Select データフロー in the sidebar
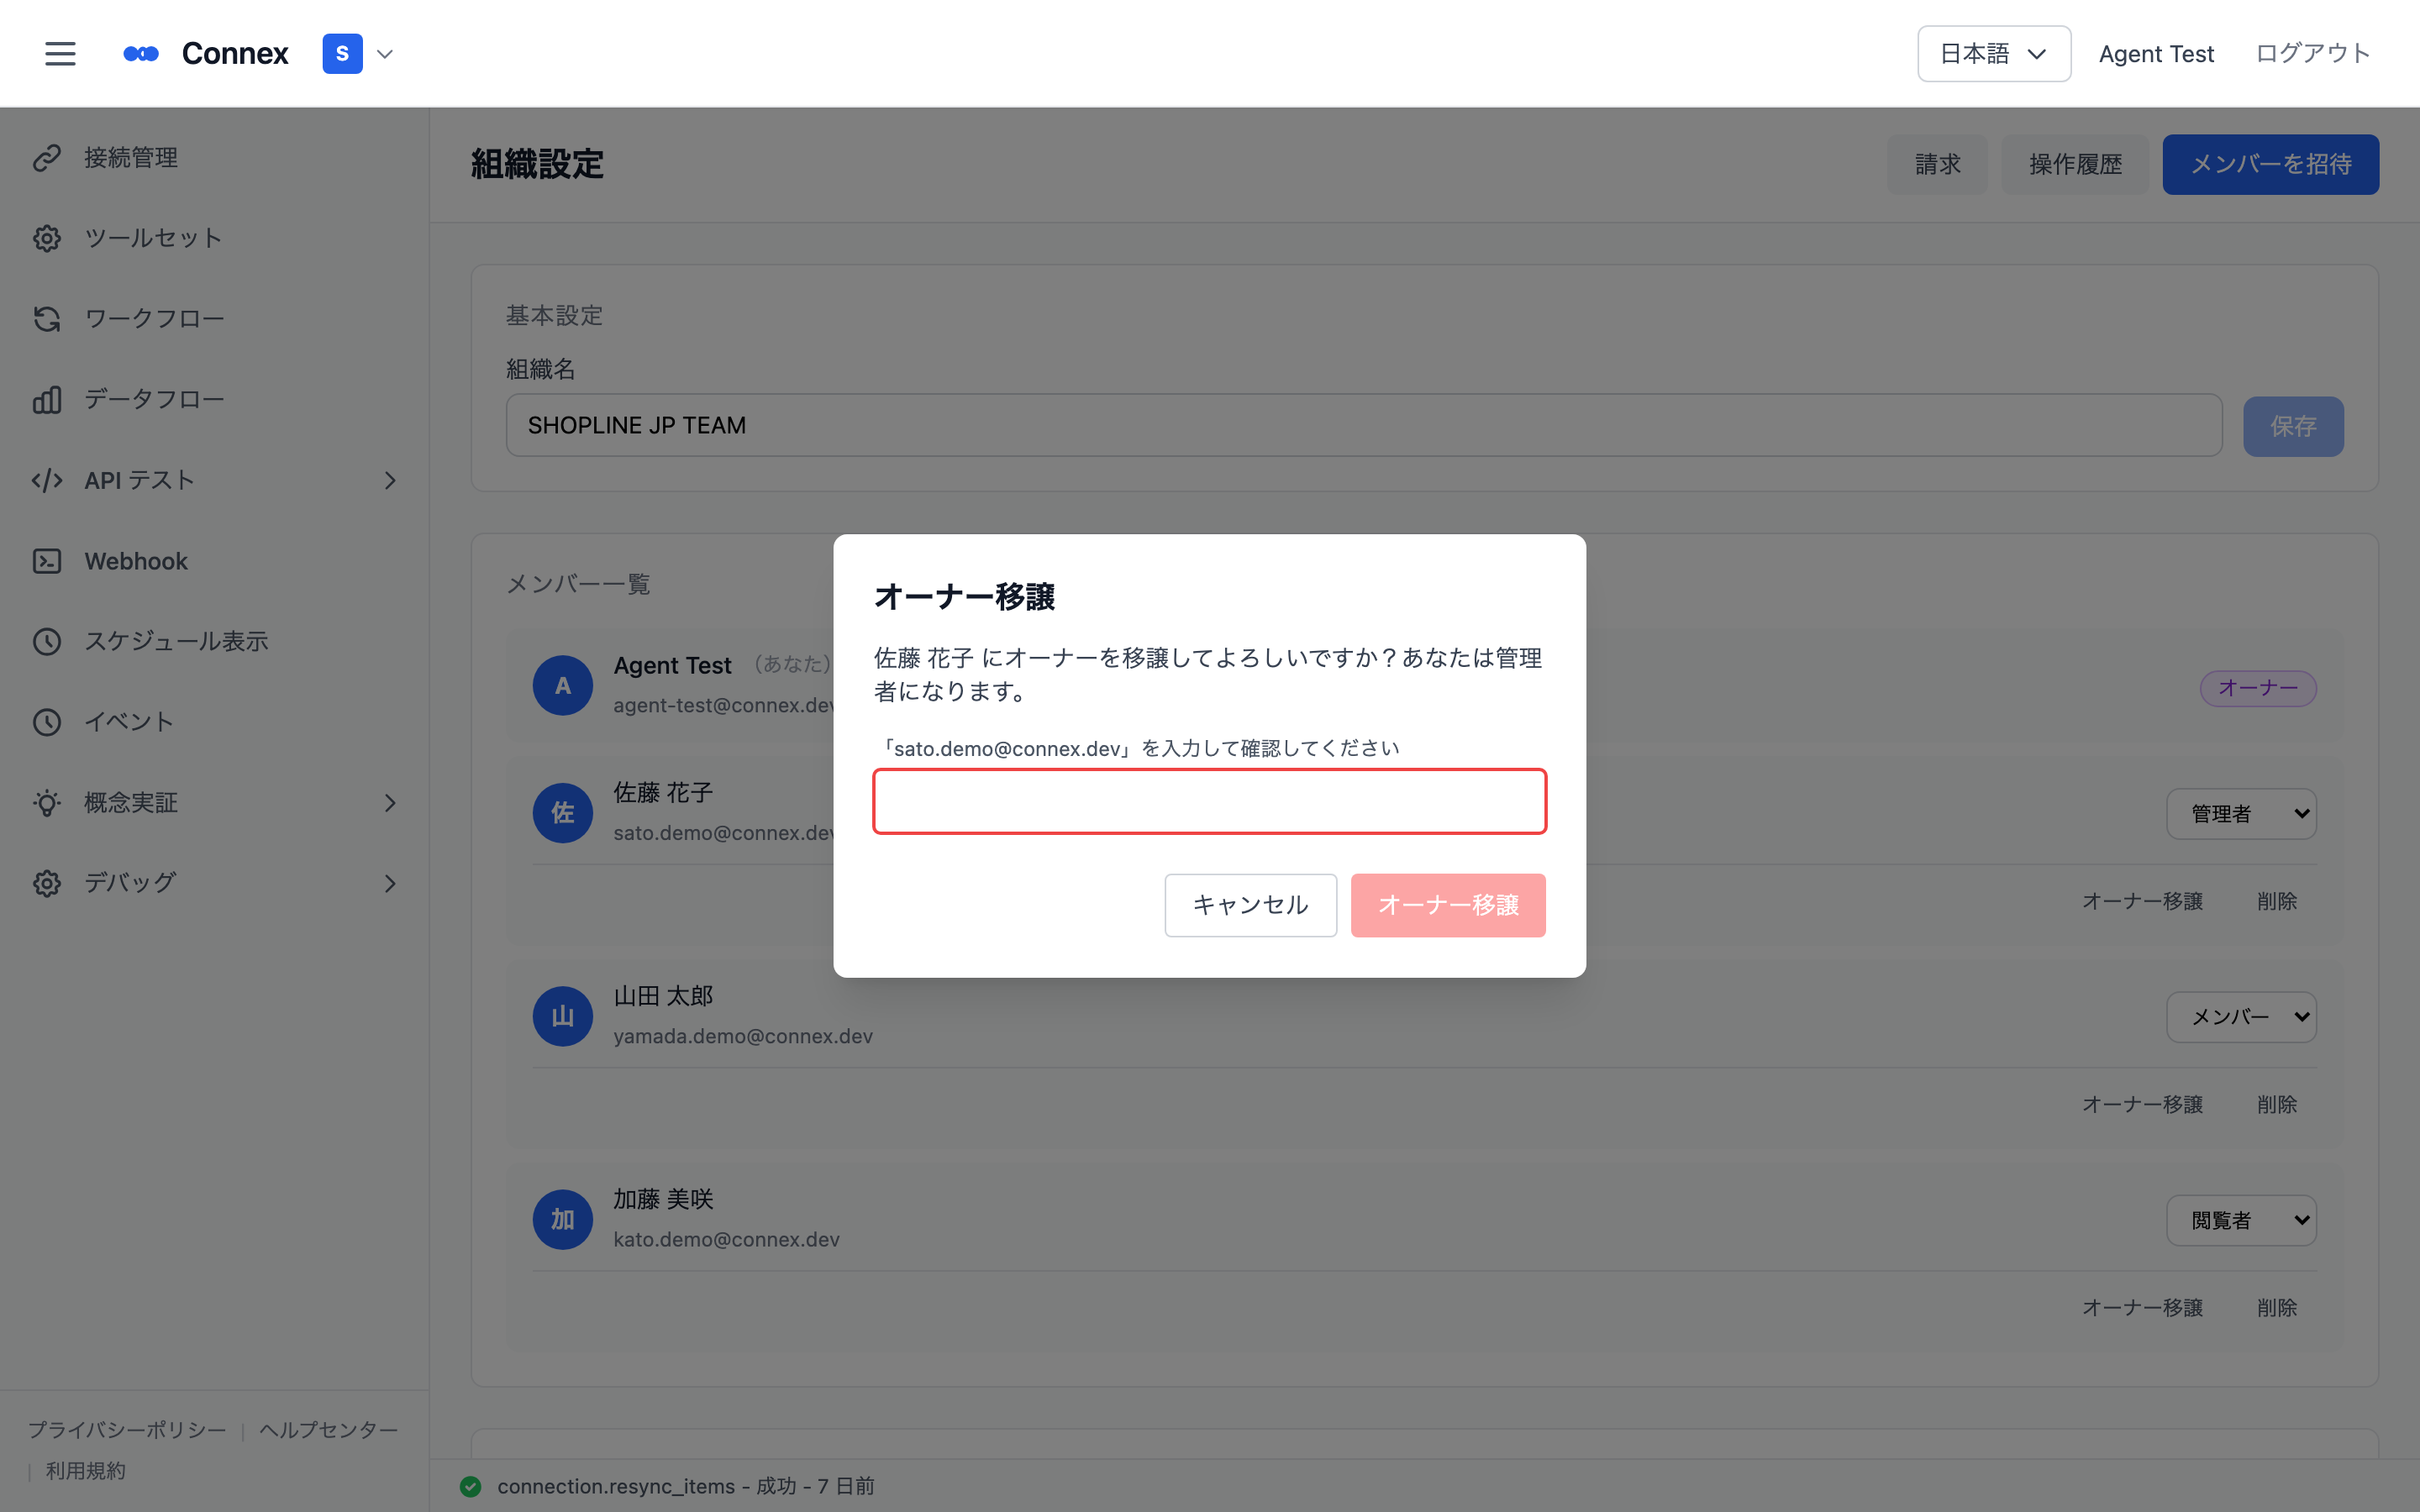Viewport: 2420px width, 1512px height. pyautogui.click(x=214, y=400)
